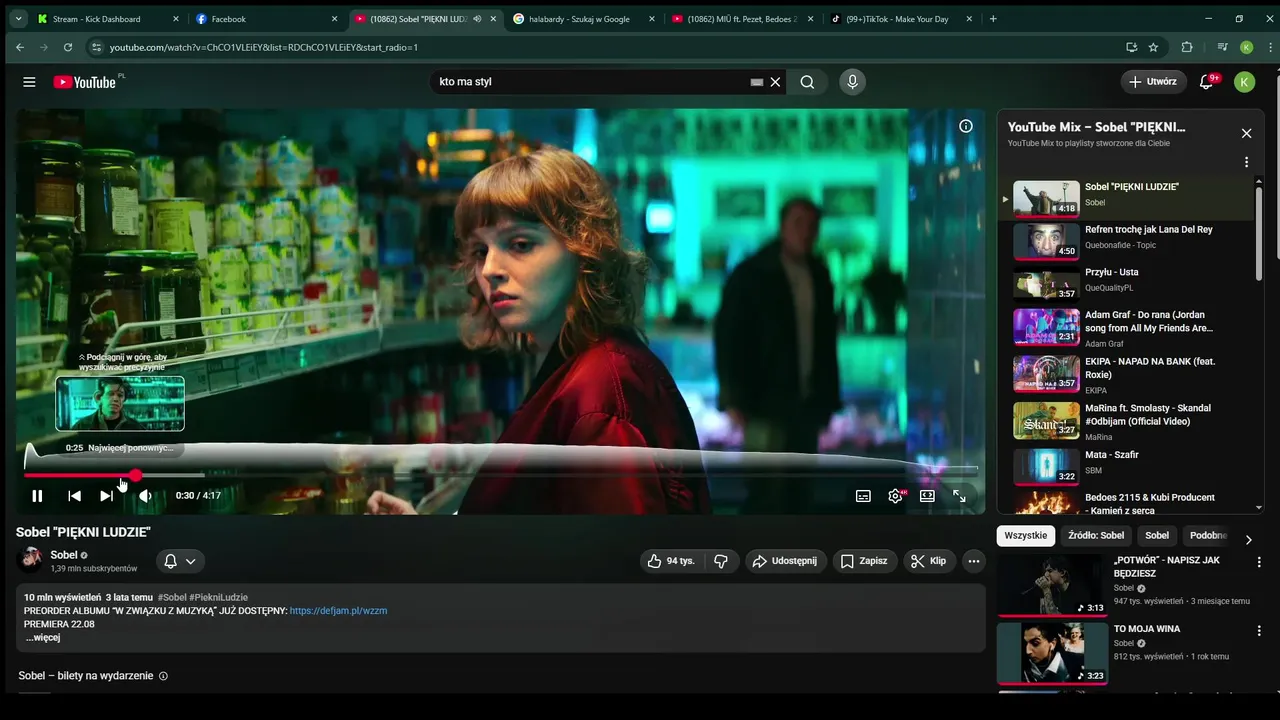Click Udostępnij share button
This screenshot has height=720, width=1280.
click(785, 561)
